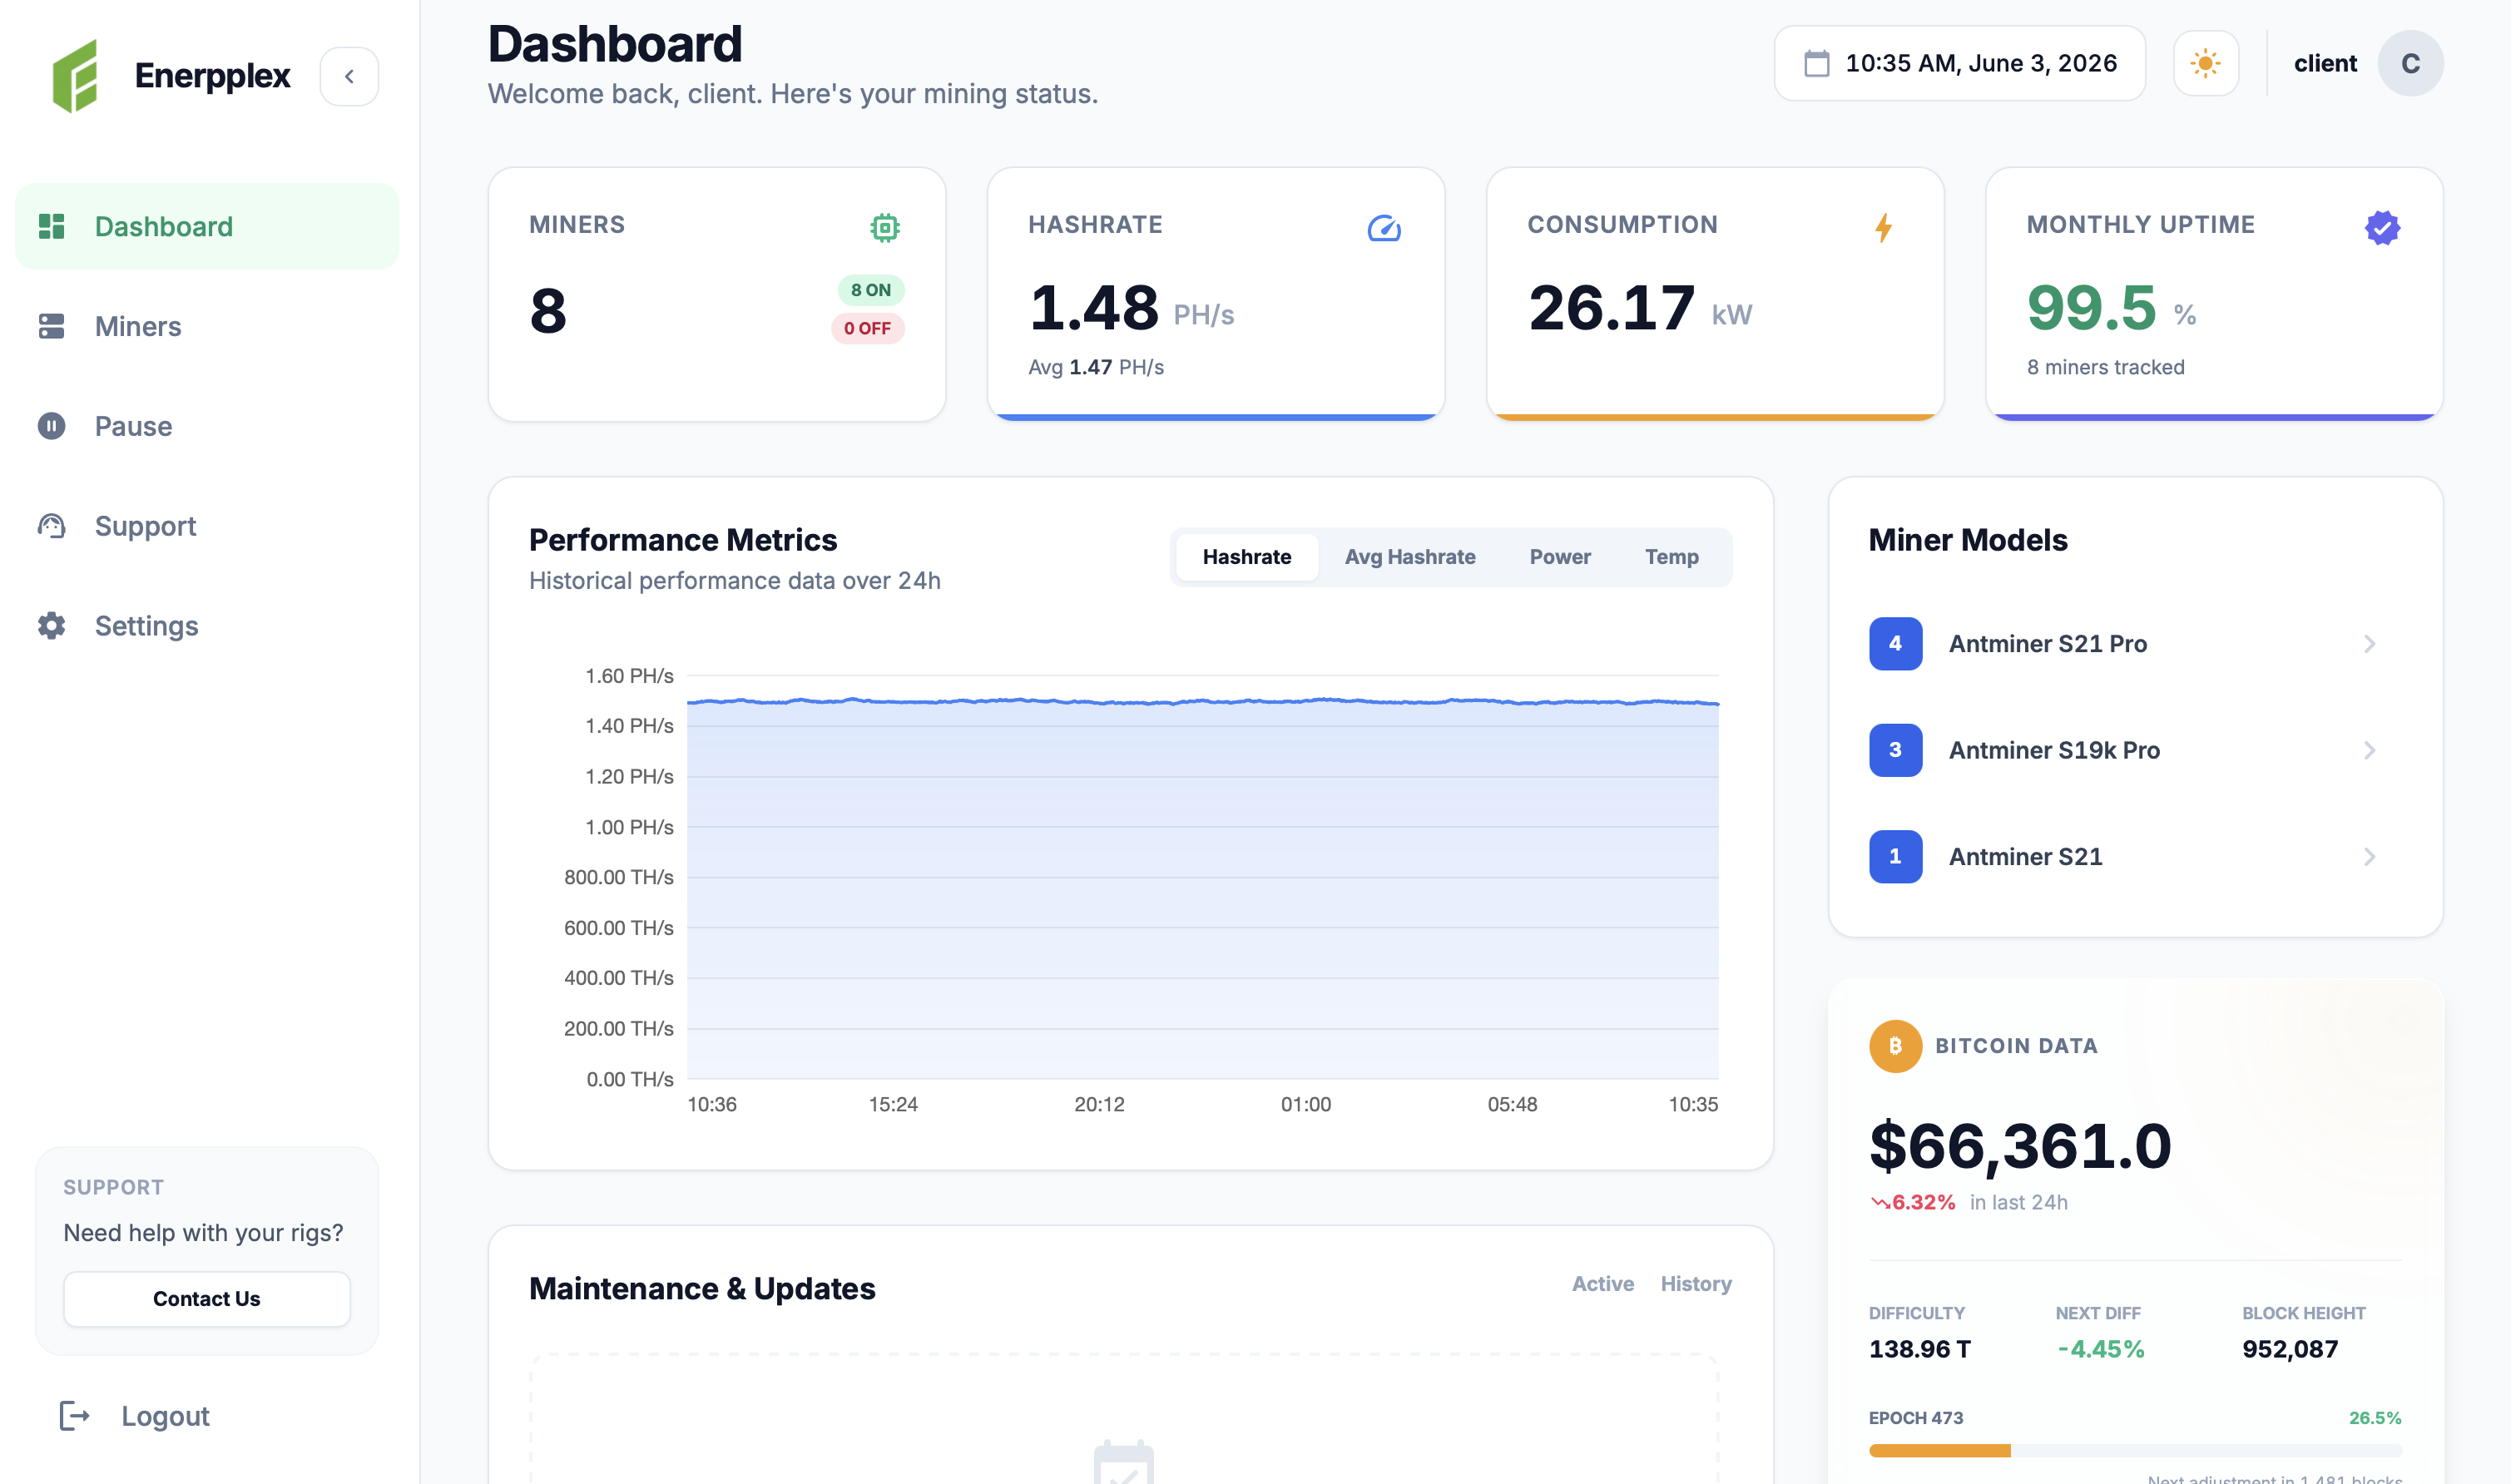This screenshot has height=1484, width=2511.
Task: Click the Pause circle icon
Action: point(52,426)
